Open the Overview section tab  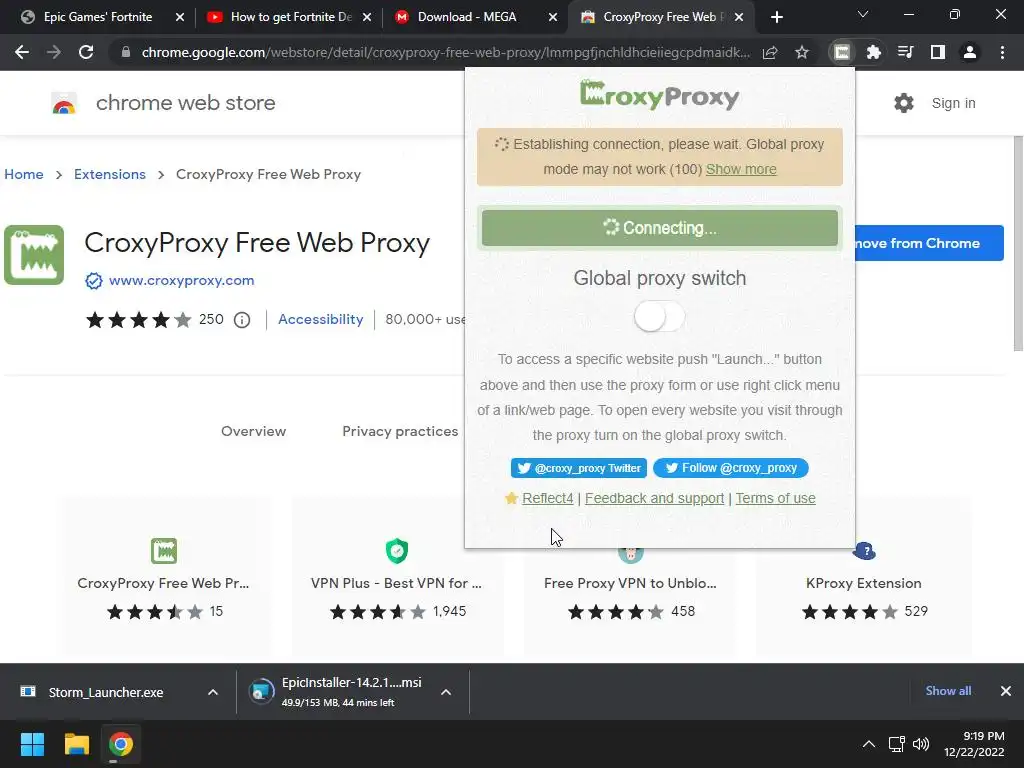coord(253,432)
